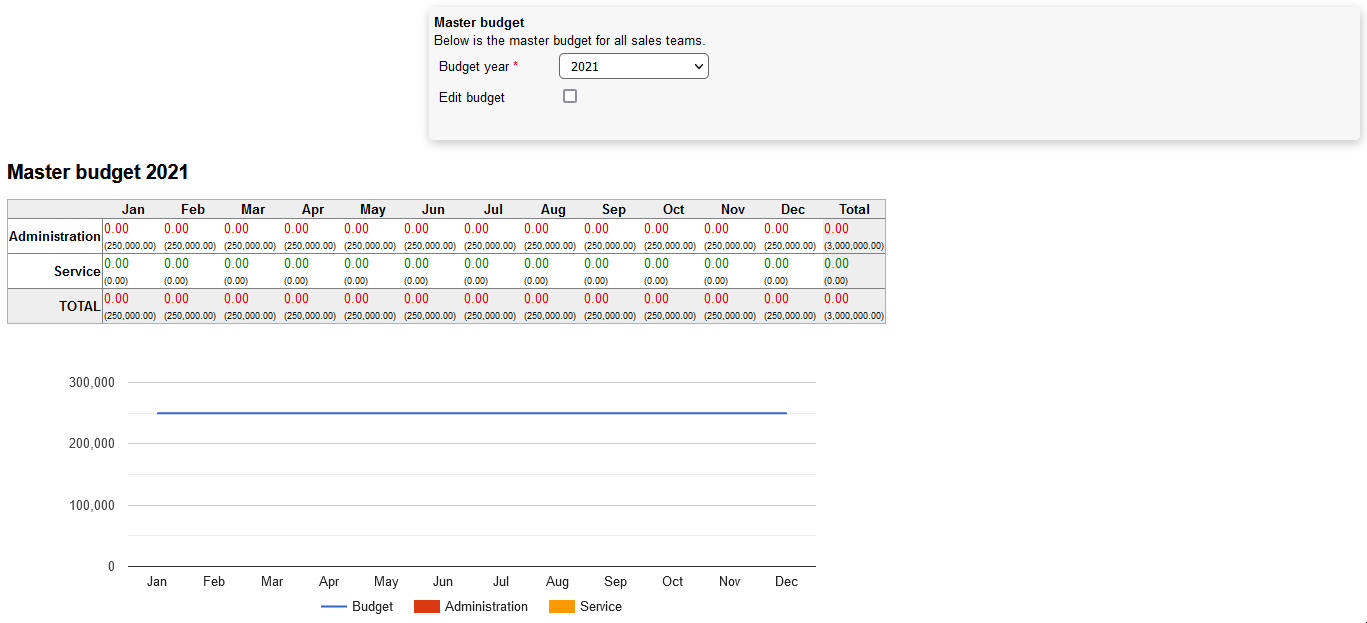Click the red Administration legend swatch

(427, 607)
